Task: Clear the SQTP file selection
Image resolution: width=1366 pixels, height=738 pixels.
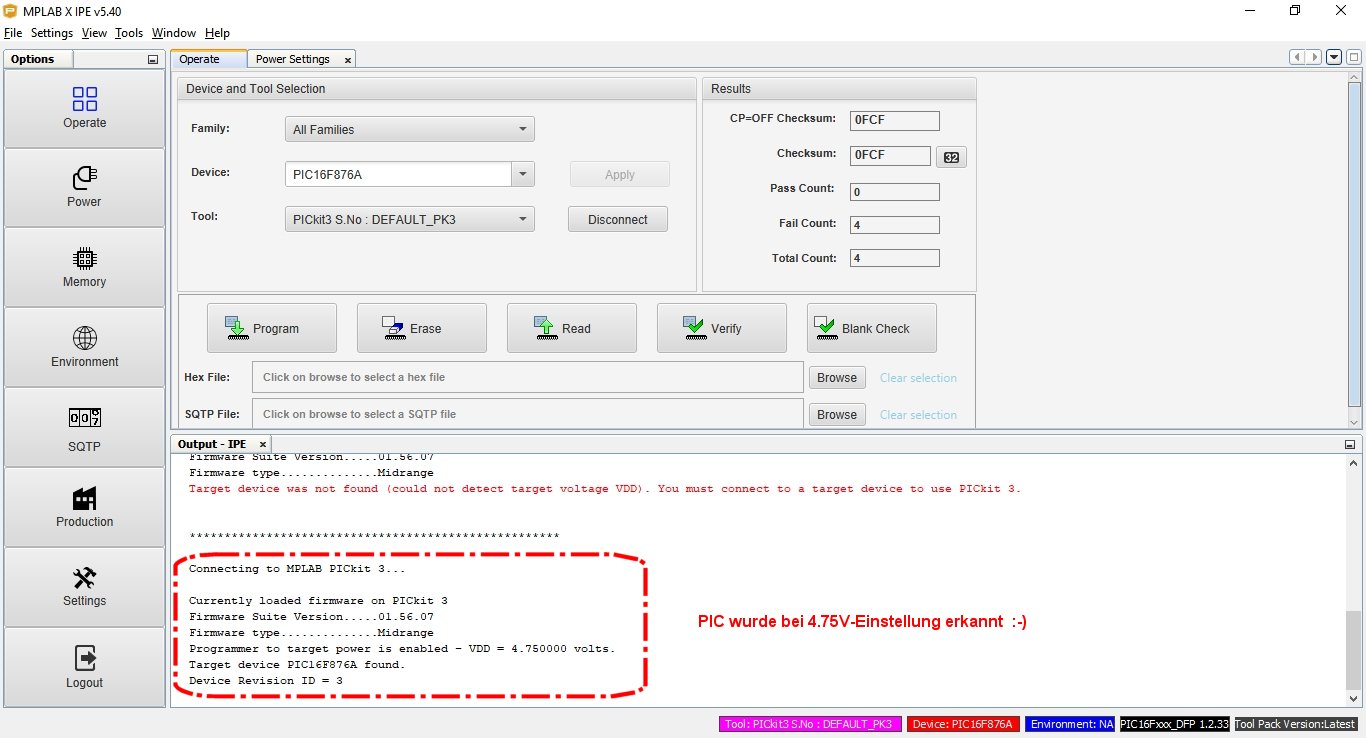Action: tap(918, 415)
